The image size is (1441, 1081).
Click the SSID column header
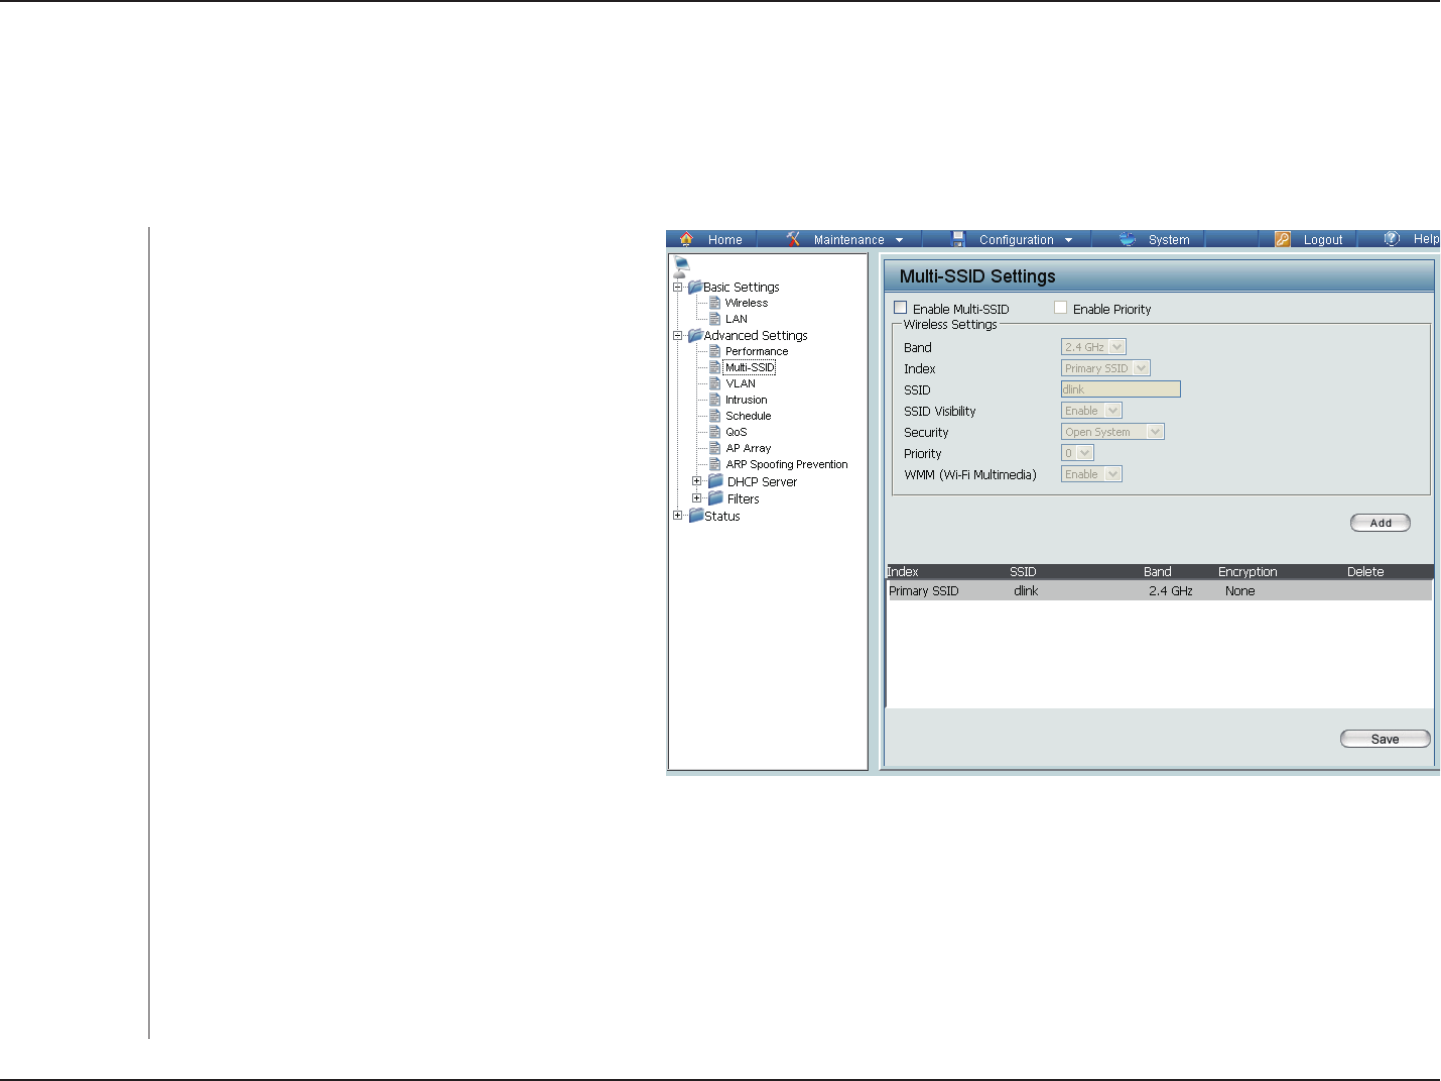coord(1023,572)
